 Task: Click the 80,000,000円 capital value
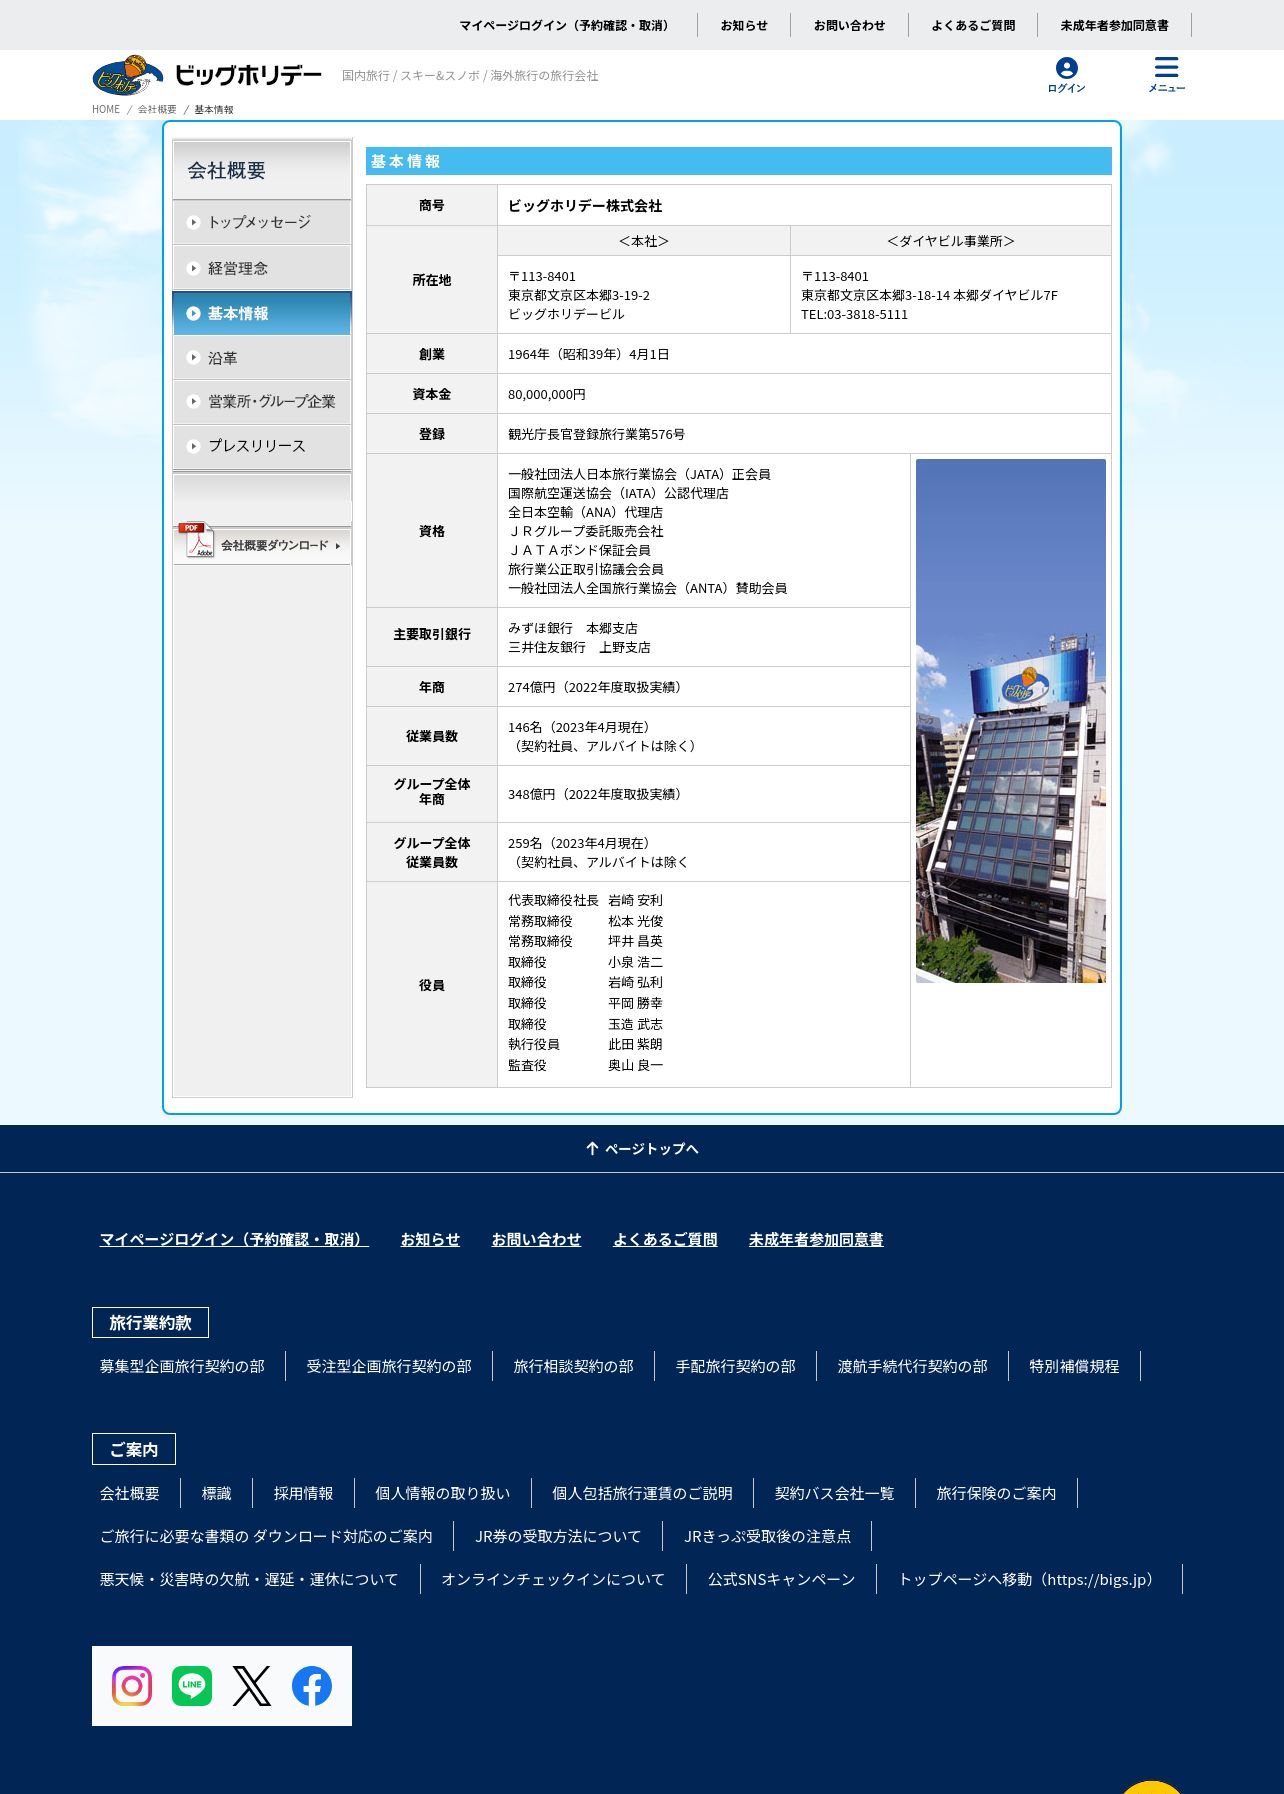coord(547,394)
